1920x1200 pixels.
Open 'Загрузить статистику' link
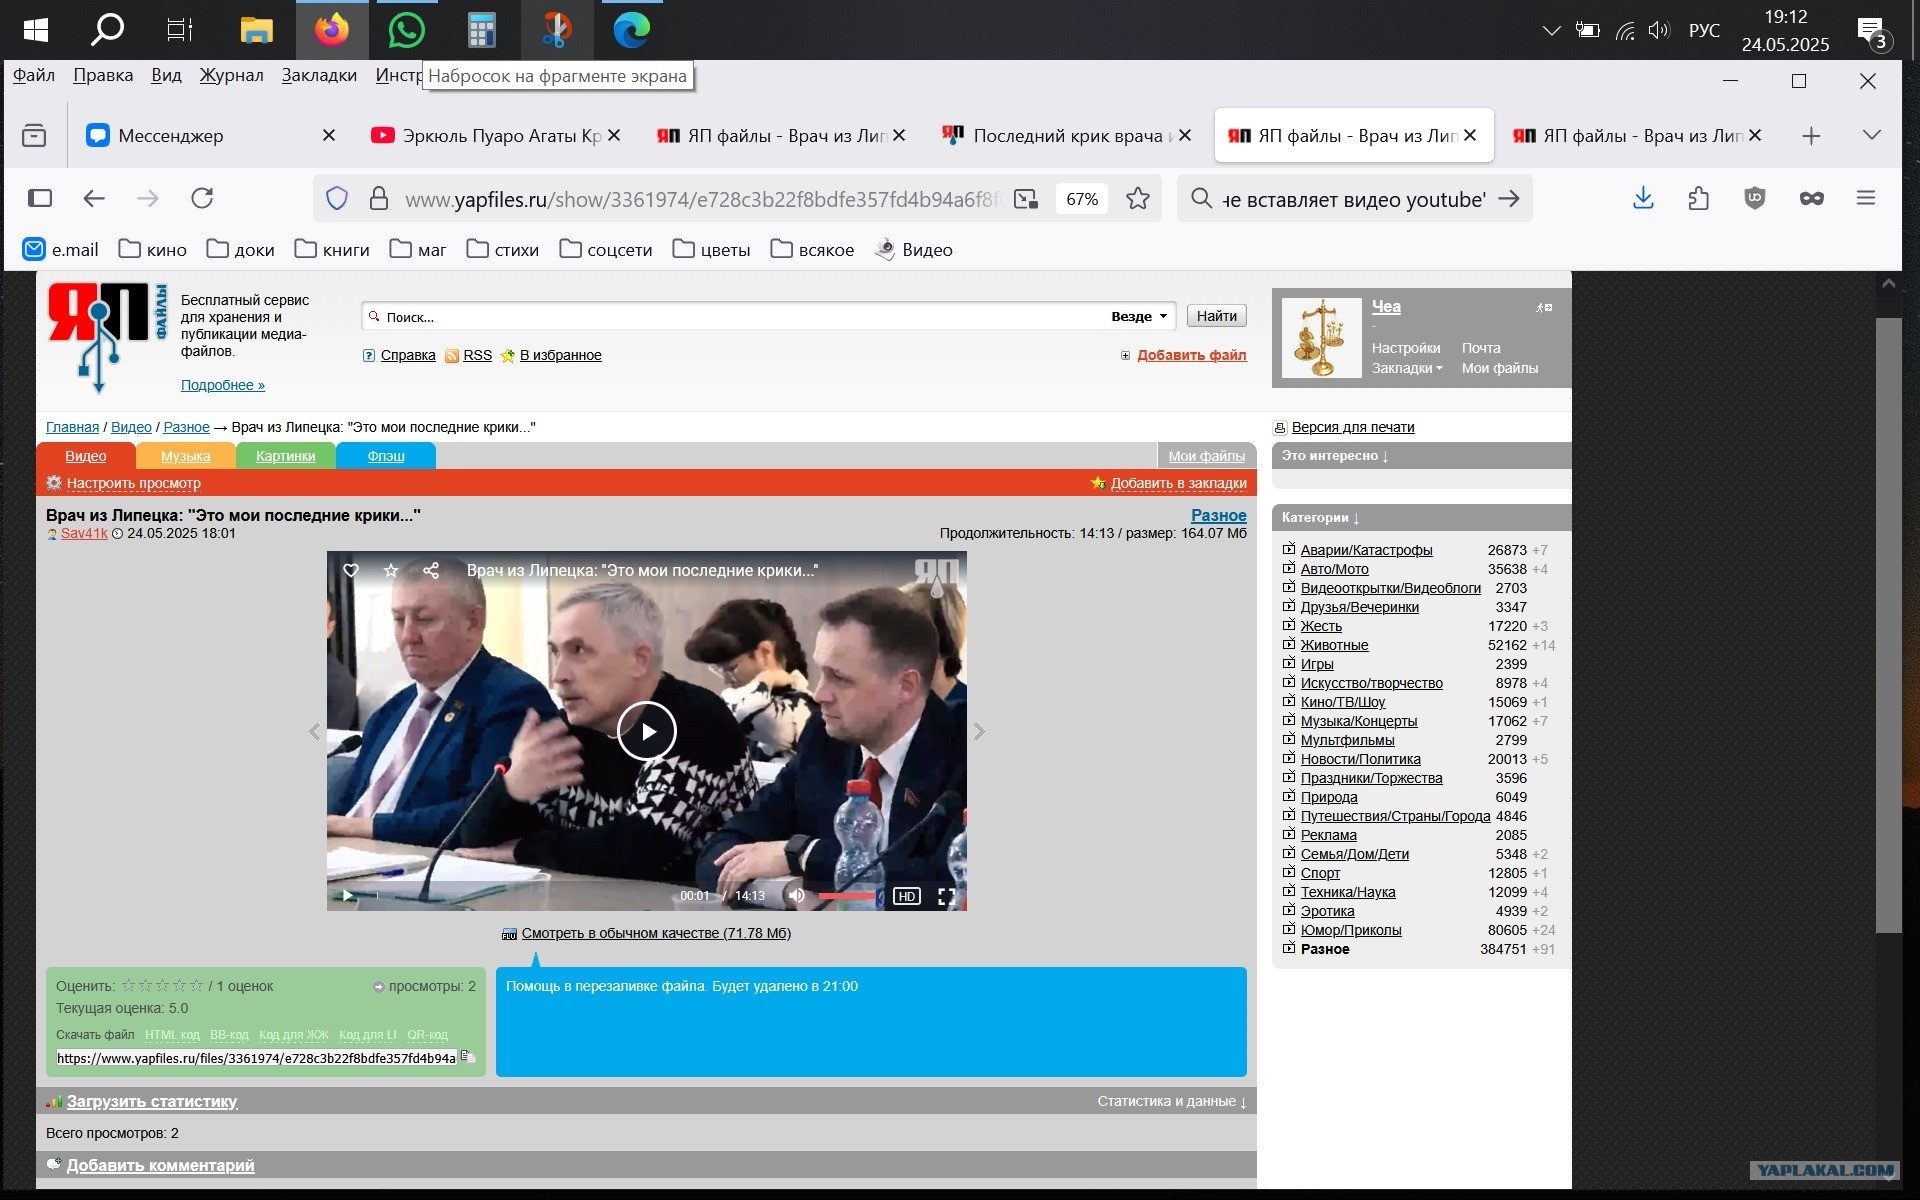point(152,1101)
